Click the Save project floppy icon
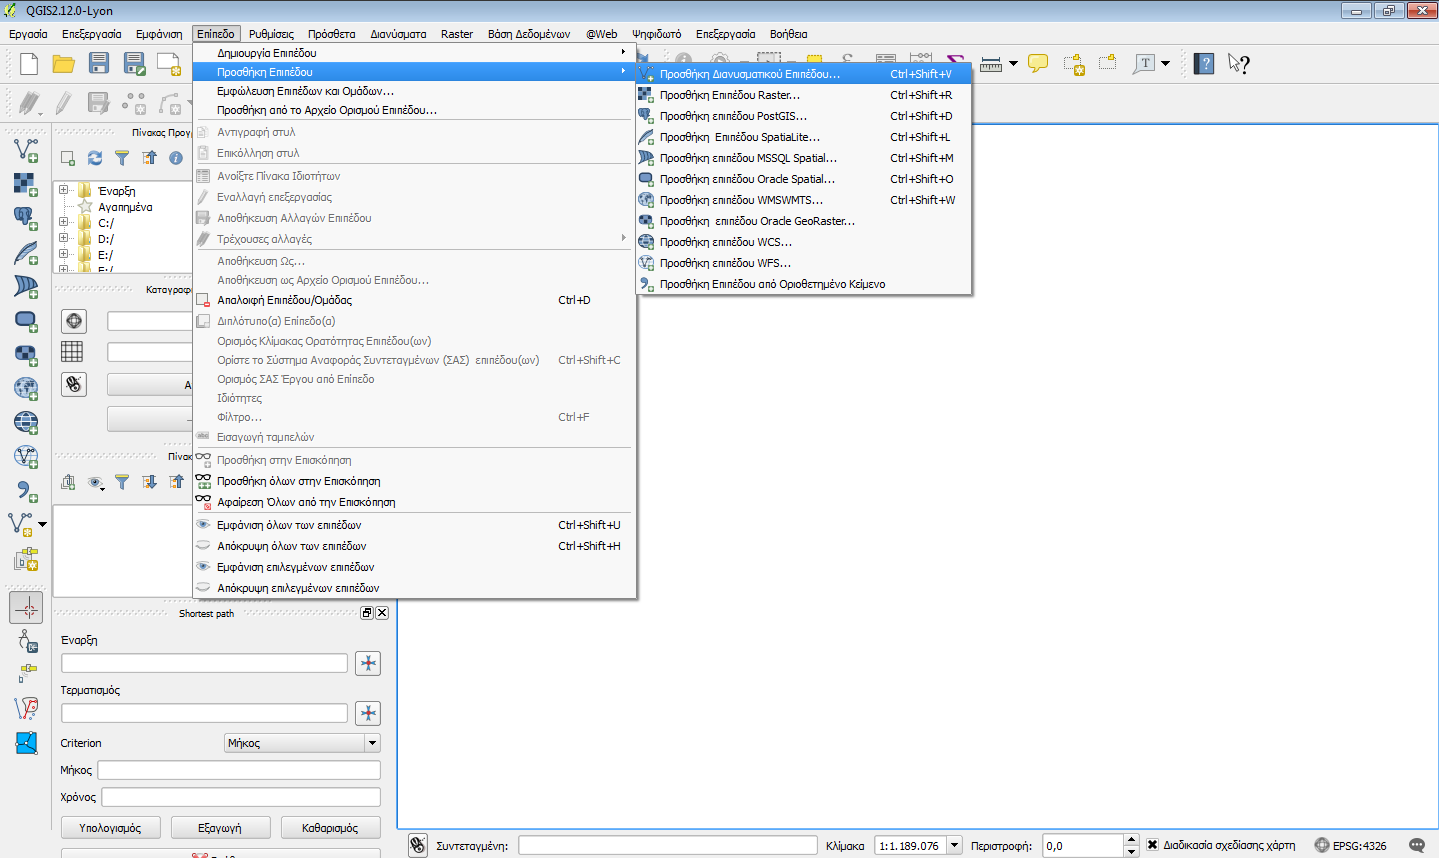The width and height of the screenshot is (1439, 858). pos(98,64)
